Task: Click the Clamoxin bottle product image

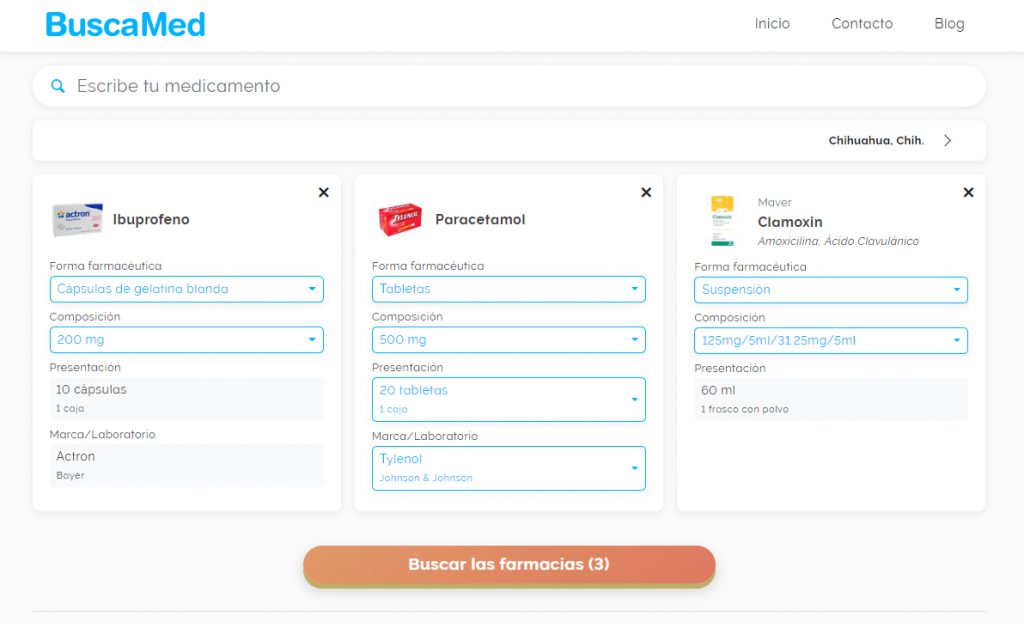Action: pos(722,221)
